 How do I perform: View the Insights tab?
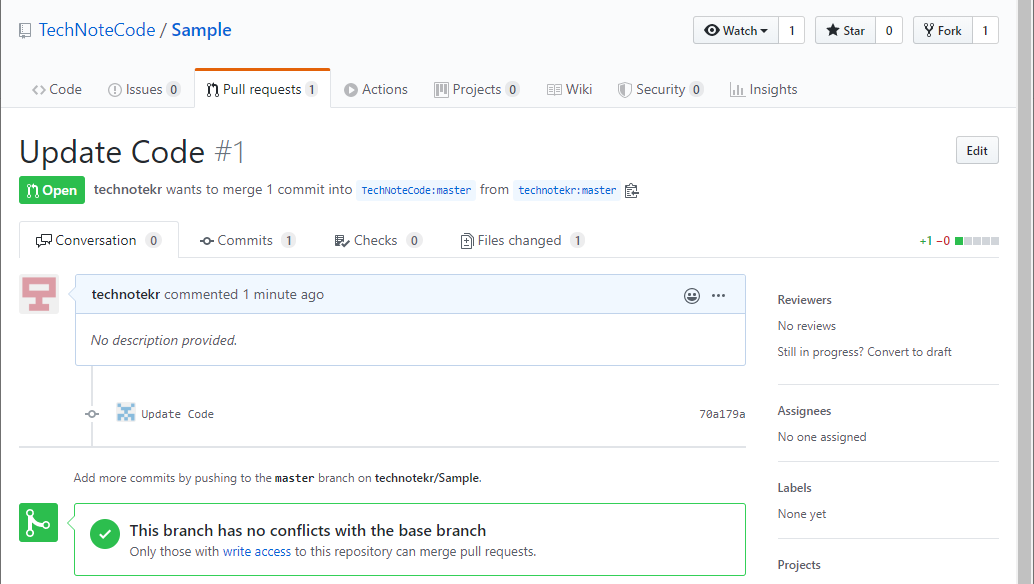764,89
